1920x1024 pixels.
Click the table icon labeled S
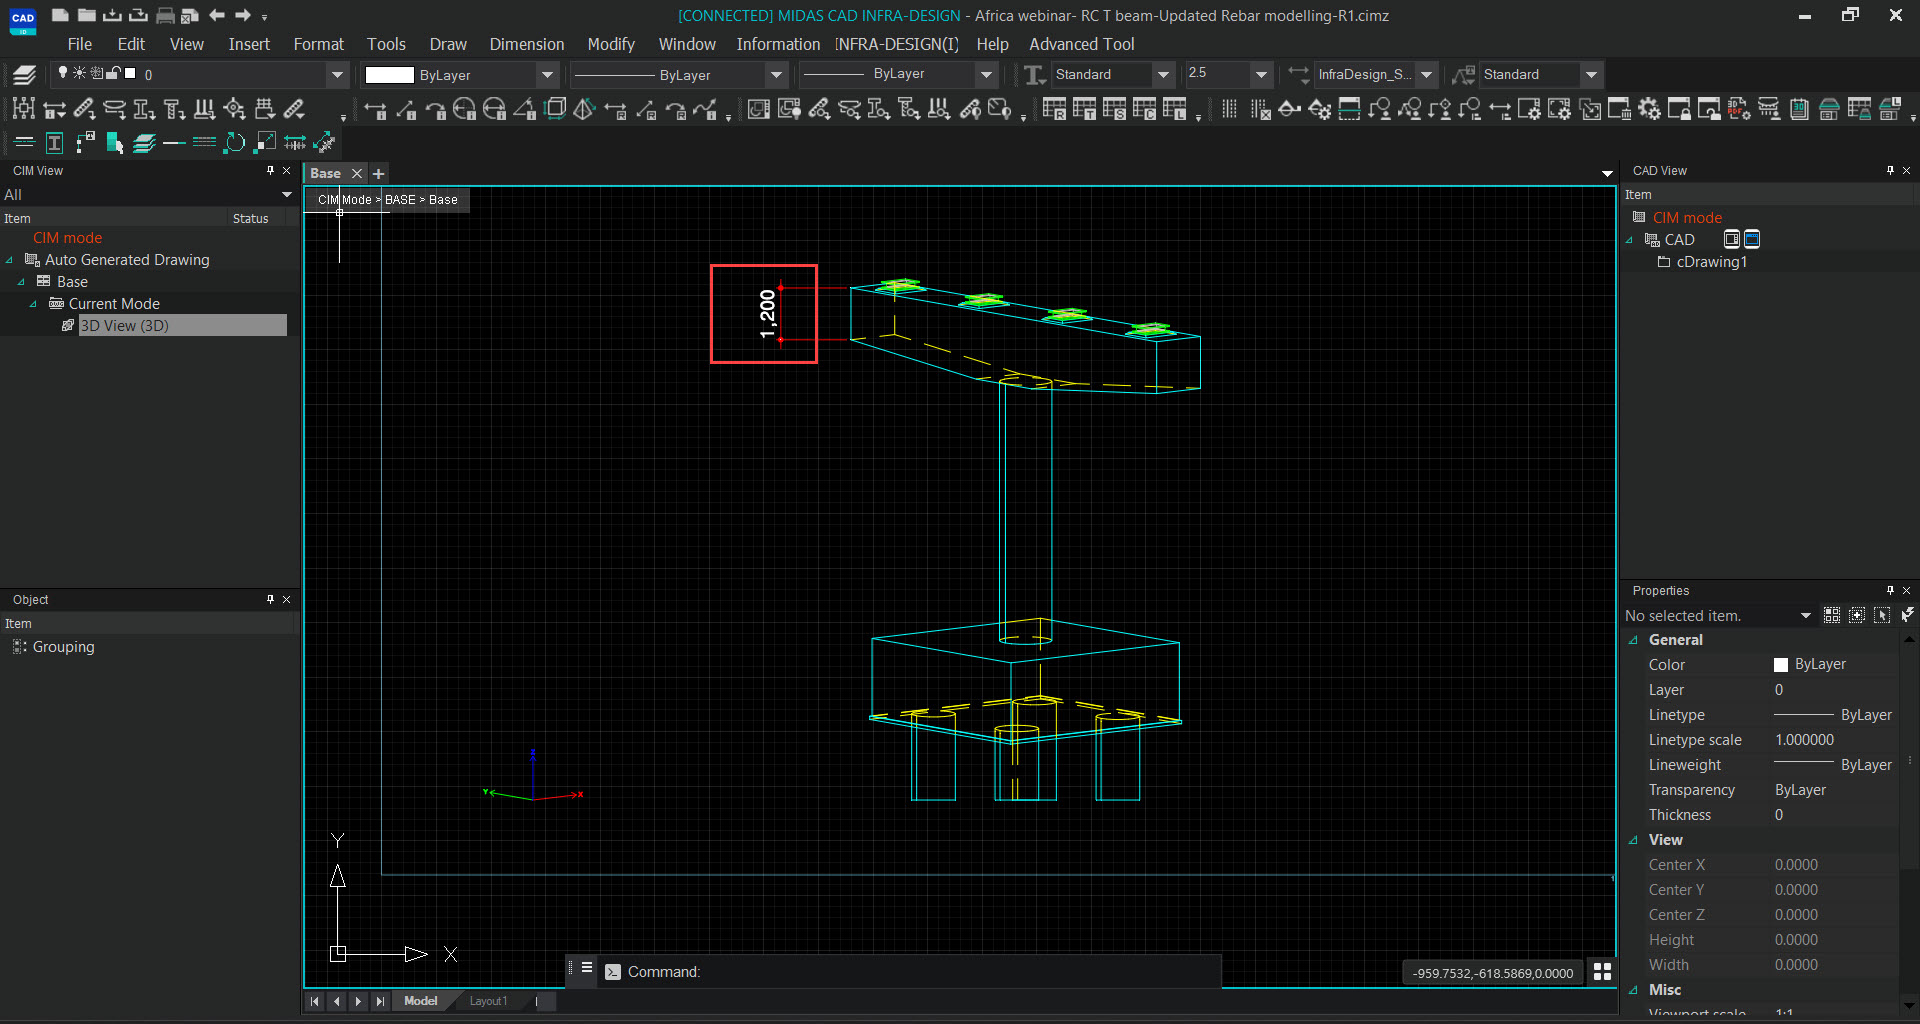(1114, 109)
